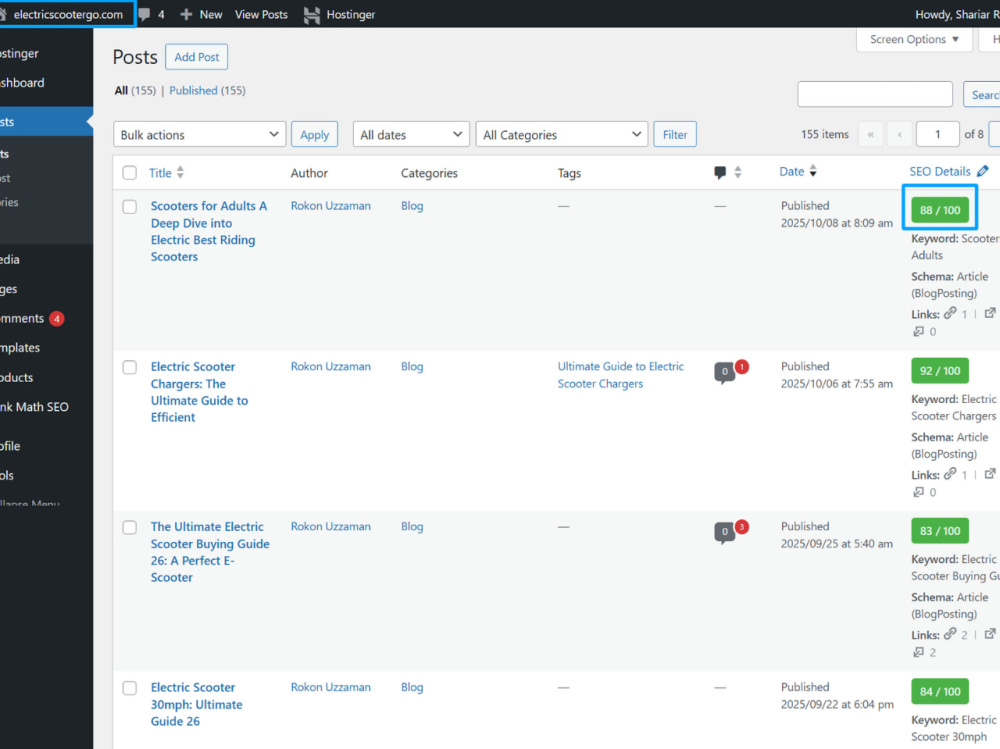1000x749 pixels.
Task: Click the pencil edit icon beside SEO Details
Action: (x=983, y=171)
